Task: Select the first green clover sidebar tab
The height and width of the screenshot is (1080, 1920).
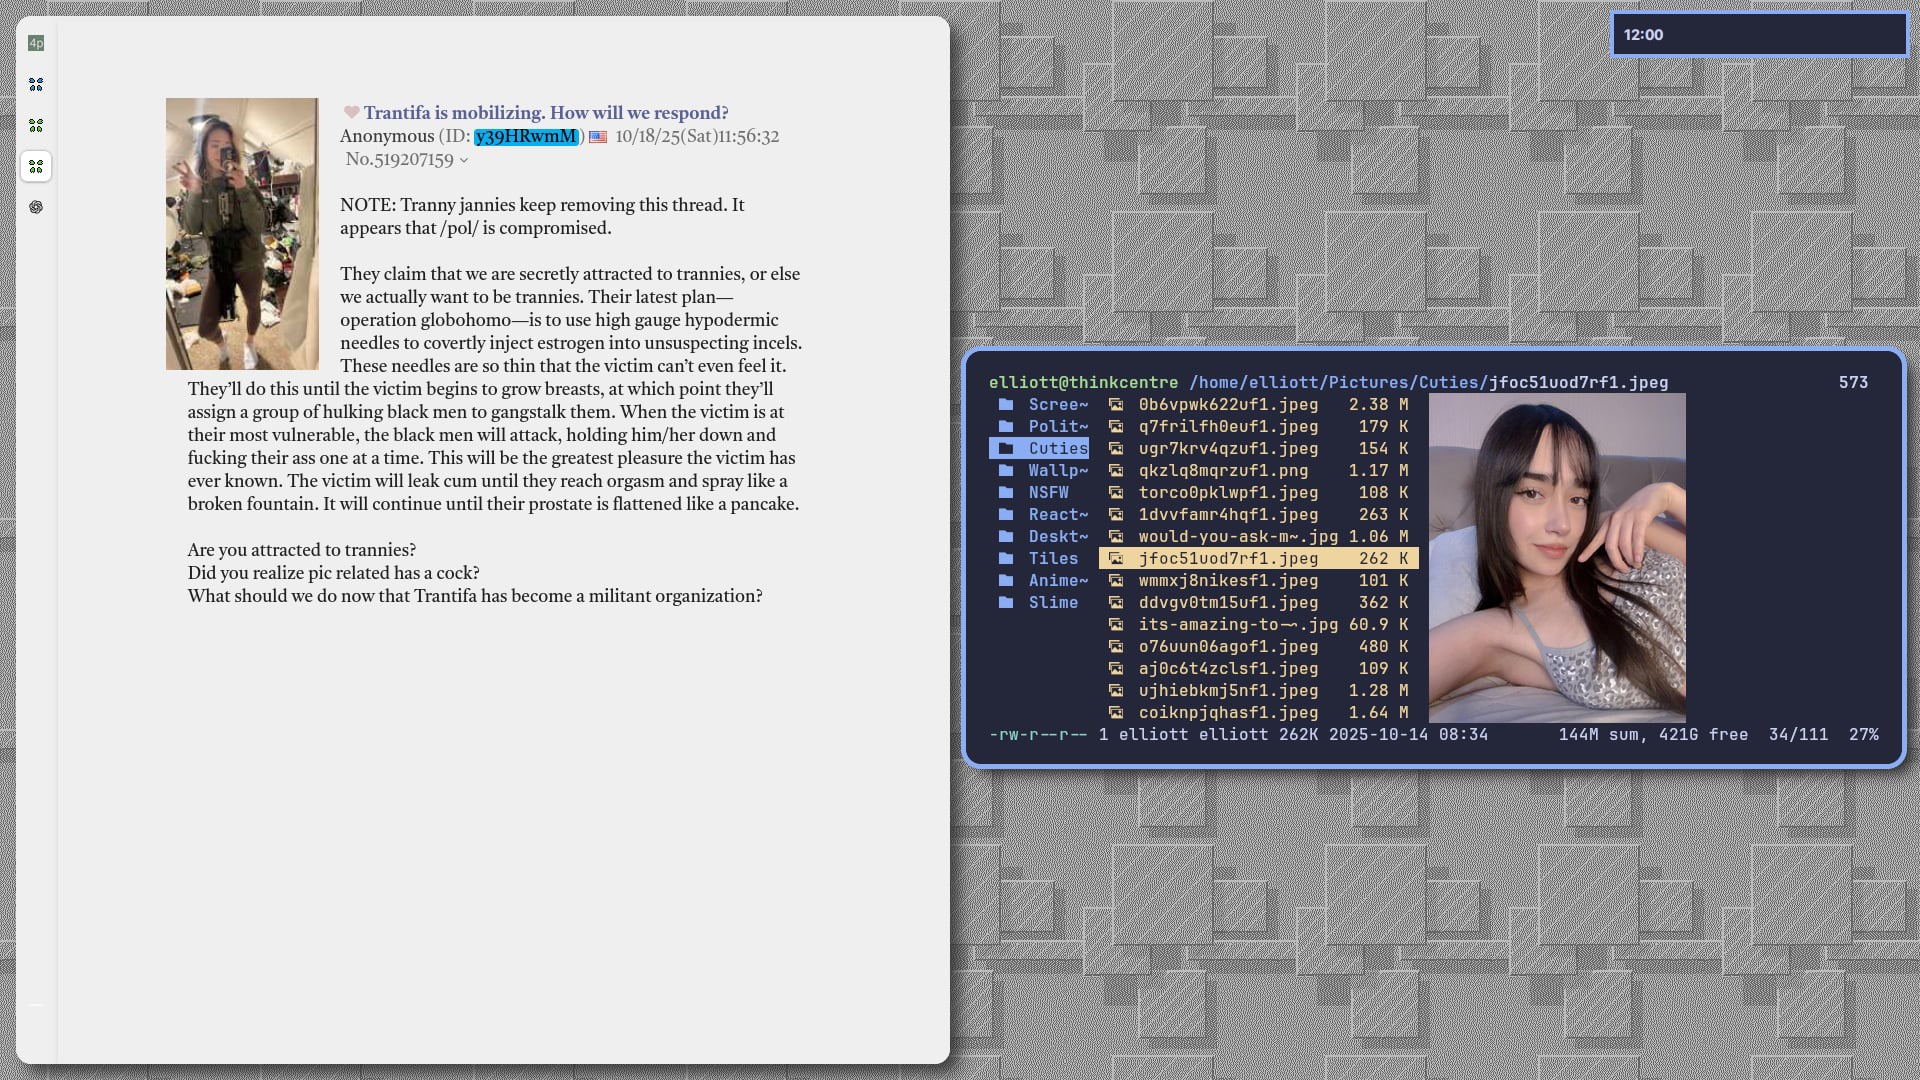Action: pyautogui.click(x=36, y=126)
